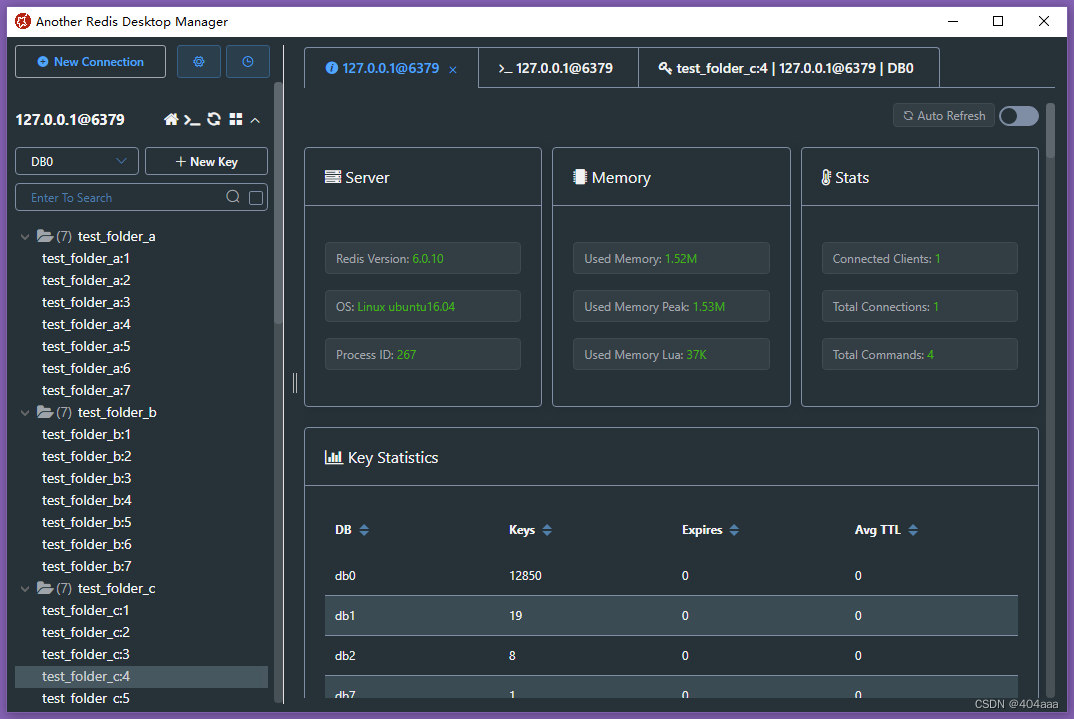Open the settings gear button
1074x719 pixels.
point(199,62)
